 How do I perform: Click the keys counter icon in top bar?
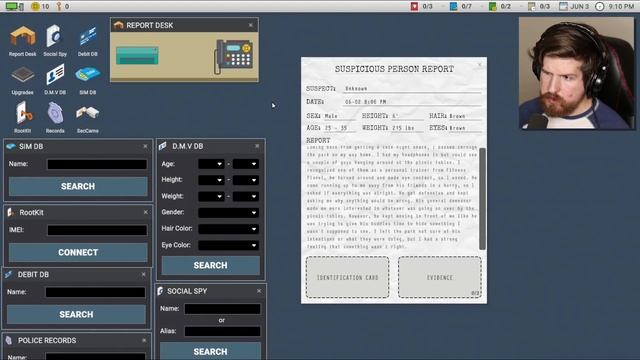[x=58, y=6]
